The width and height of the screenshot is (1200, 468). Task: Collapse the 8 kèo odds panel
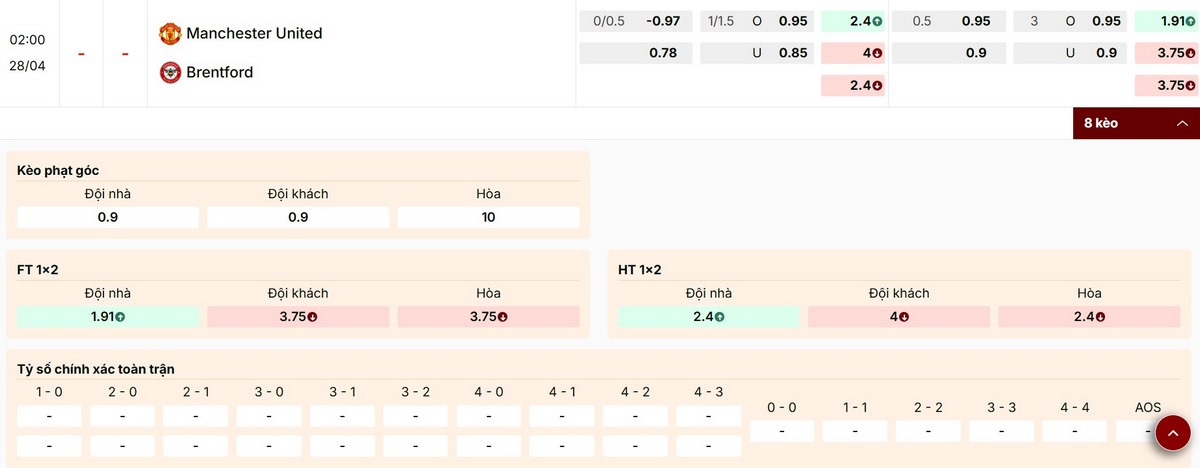click(1135, 123)
